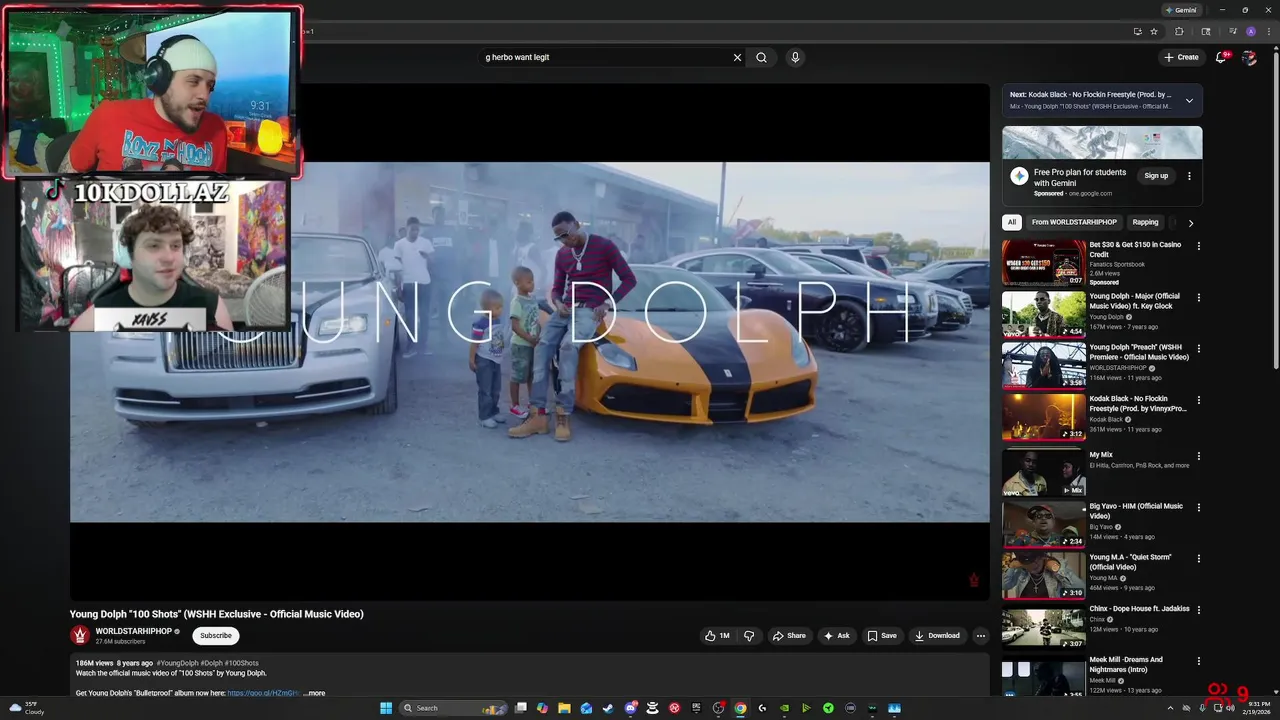Open Discord from the taskbar
The image size is (1280, 720).
tap(630, 708)
